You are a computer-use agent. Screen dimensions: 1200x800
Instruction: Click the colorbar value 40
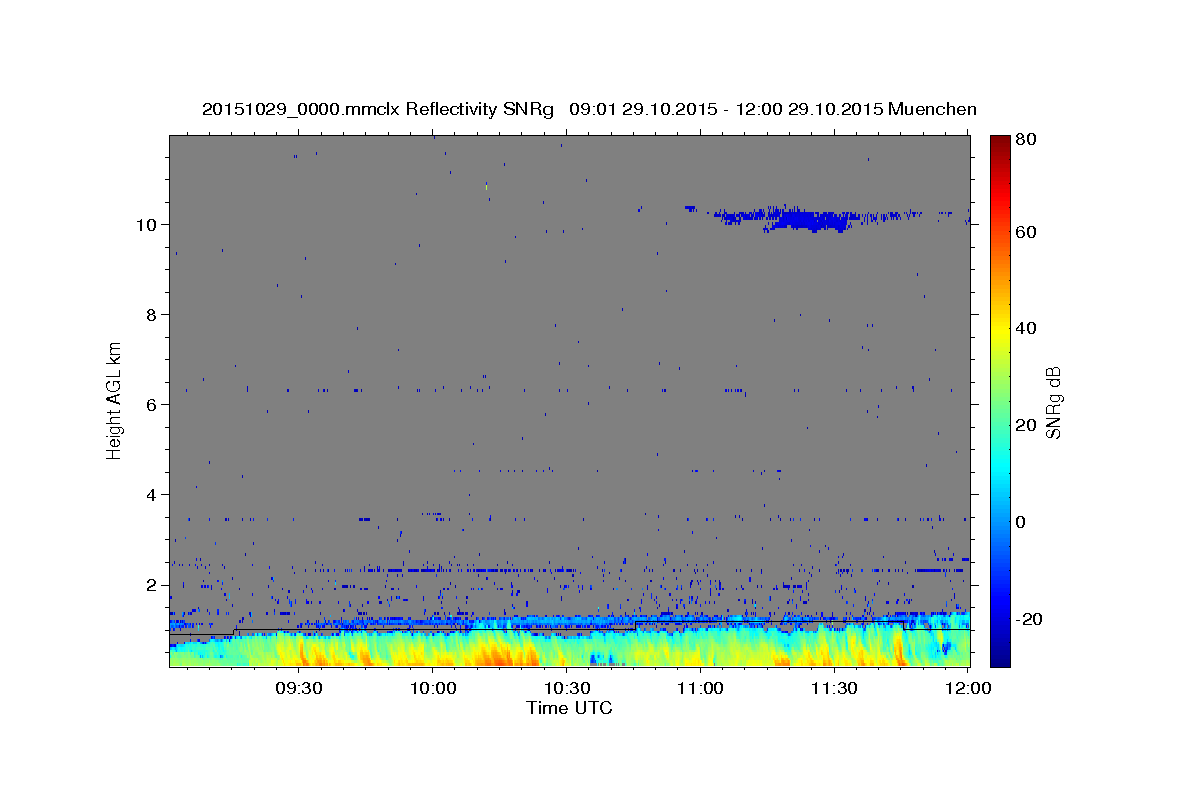pyautogui.click(x=1025, y=328)
